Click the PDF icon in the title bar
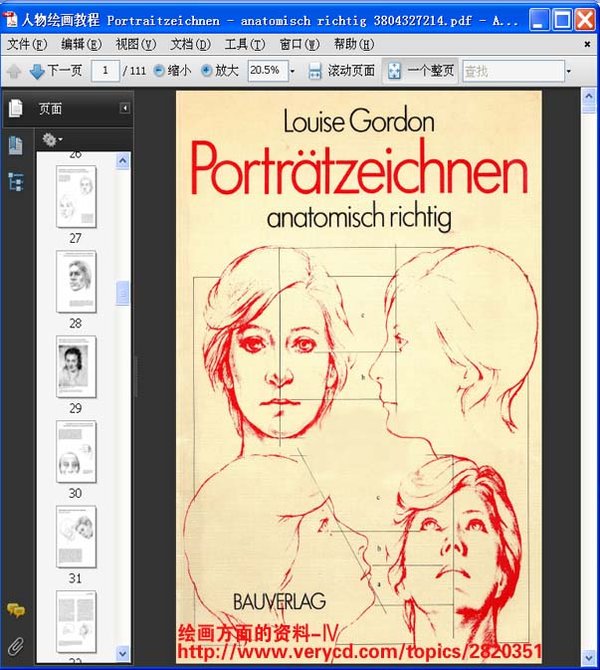This screenshot has height=670, width=600. pyautogui.click(x=10, y=20)
